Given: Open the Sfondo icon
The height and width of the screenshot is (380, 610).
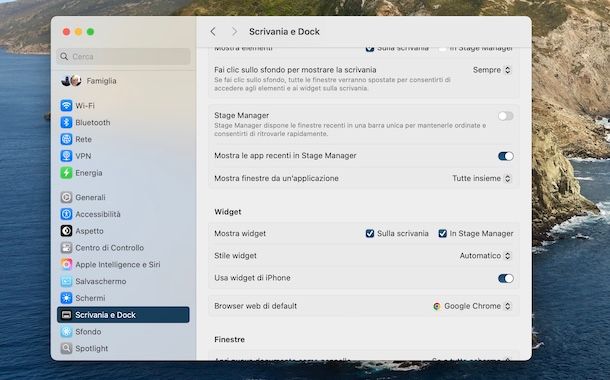Looking at the screenshot, I should point(66,331).
